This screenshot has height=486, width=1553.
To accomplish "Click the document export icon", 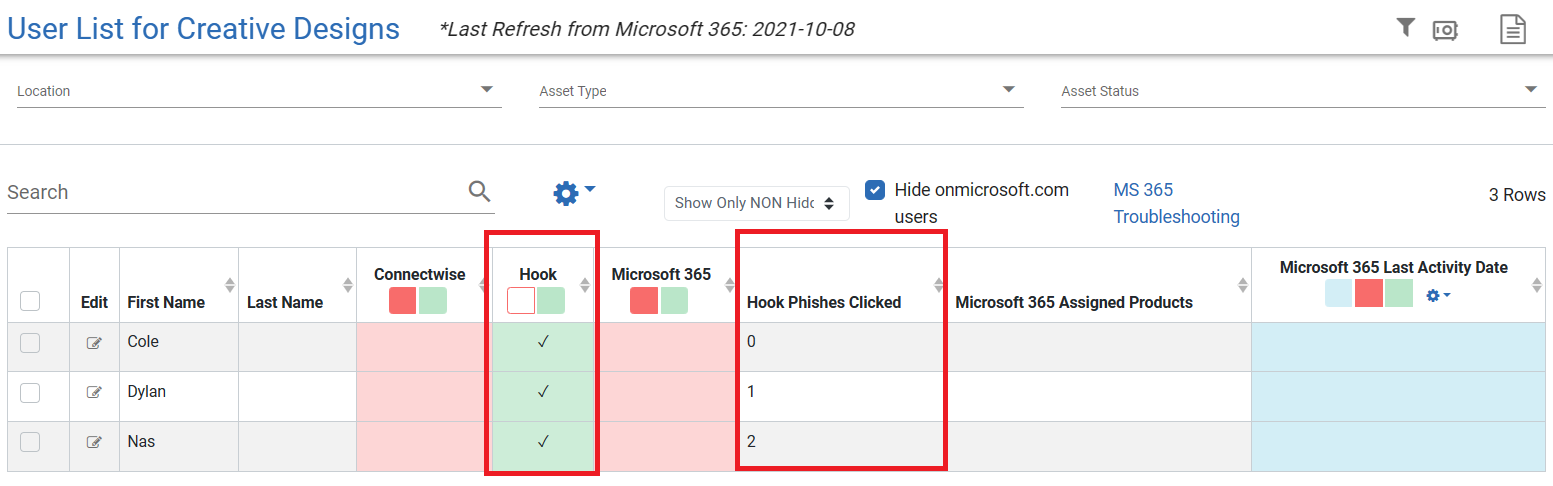I will [x=1513, y=29].
